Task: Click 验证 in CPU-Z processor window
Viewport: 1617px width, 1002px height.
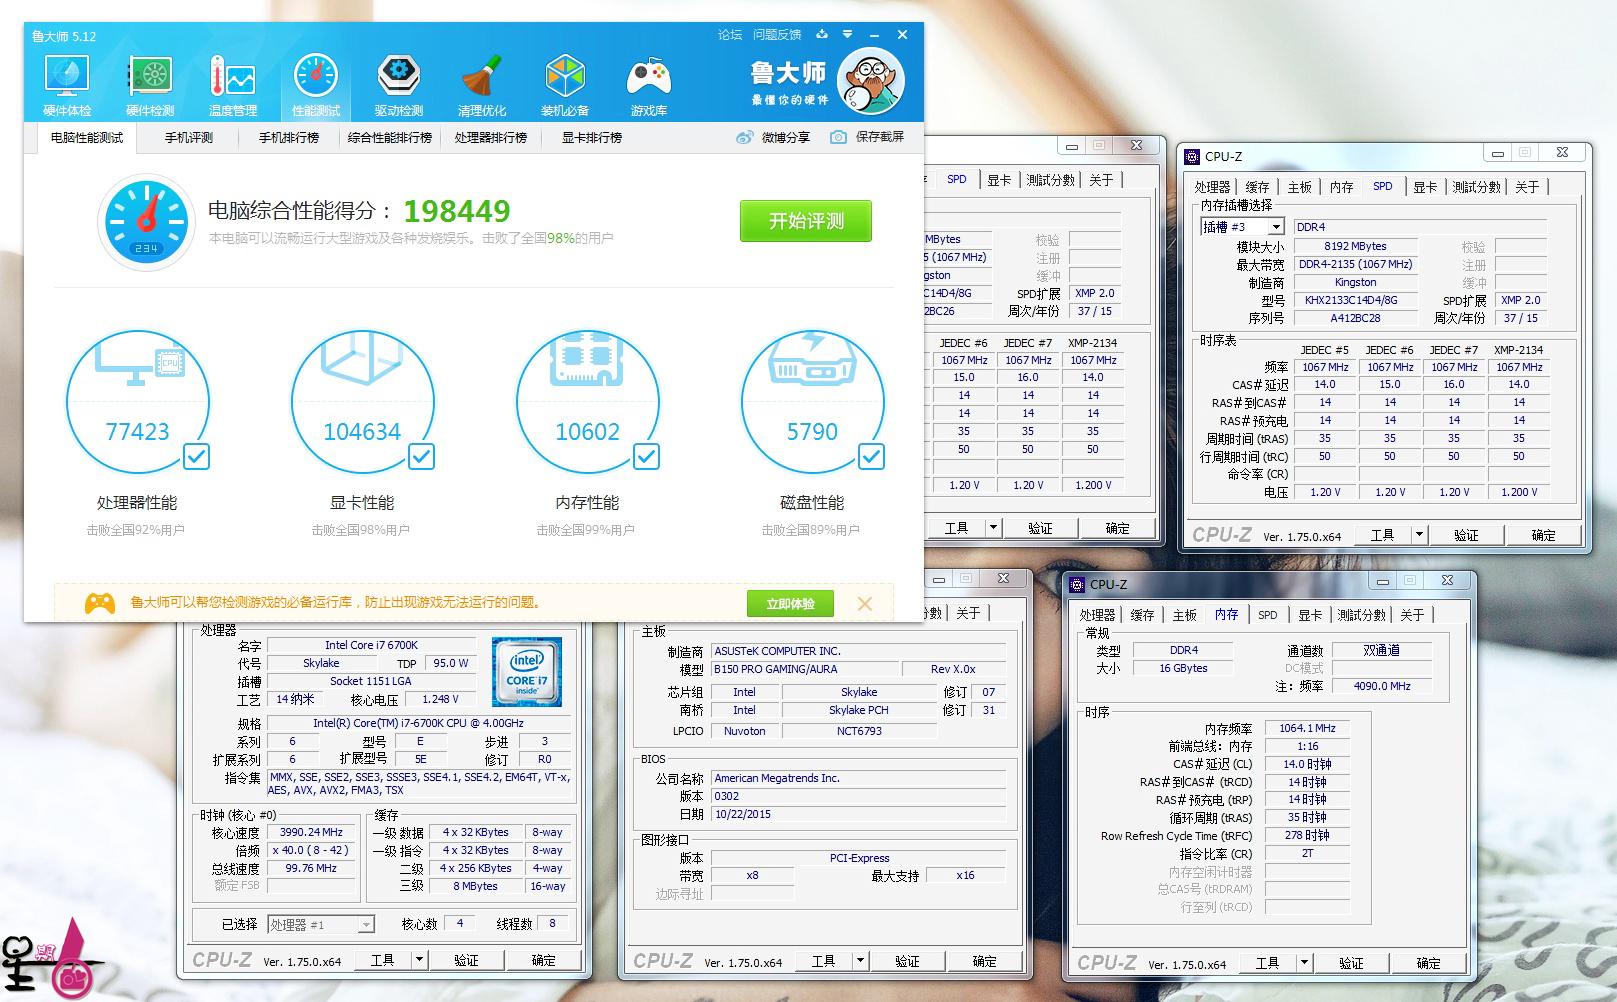Action: (x=466, y=960)
